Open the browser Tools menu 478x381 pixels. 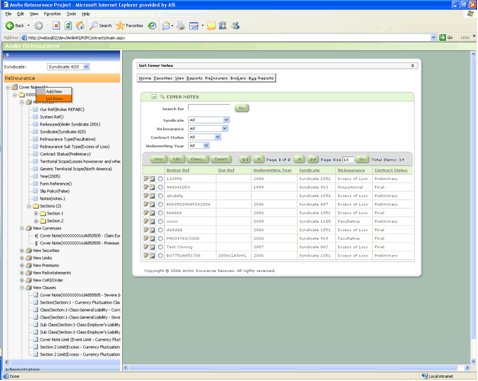[71, 14]
